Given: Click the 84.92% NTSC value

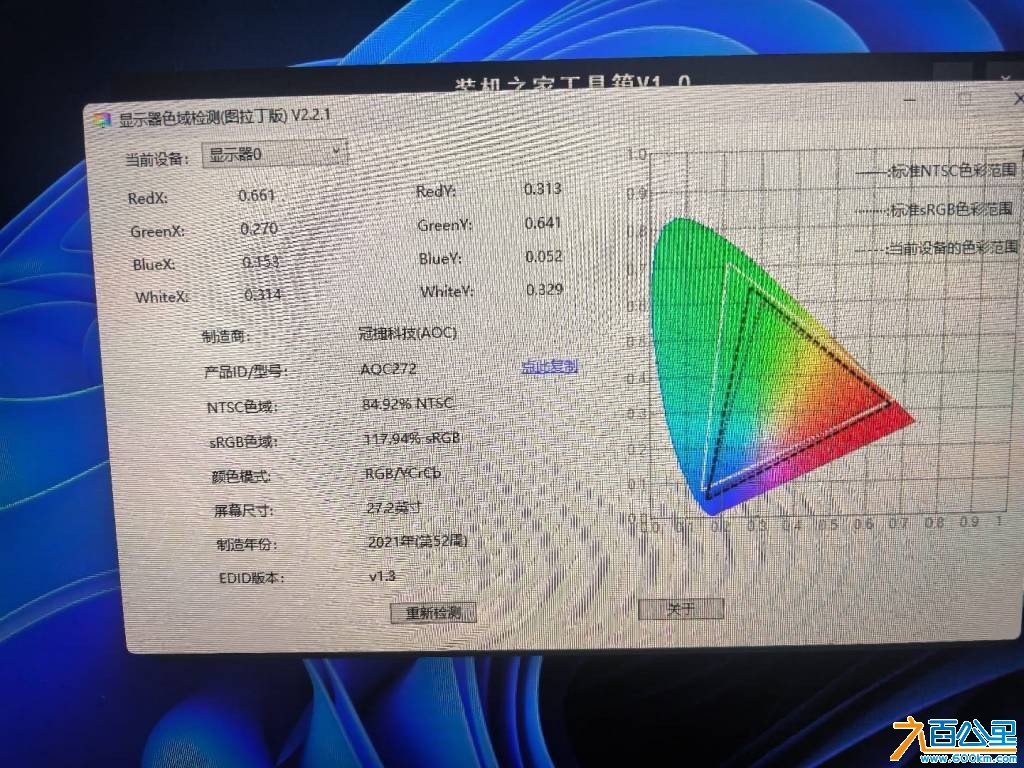Looking at the screenshot, I should coord(408,404).
